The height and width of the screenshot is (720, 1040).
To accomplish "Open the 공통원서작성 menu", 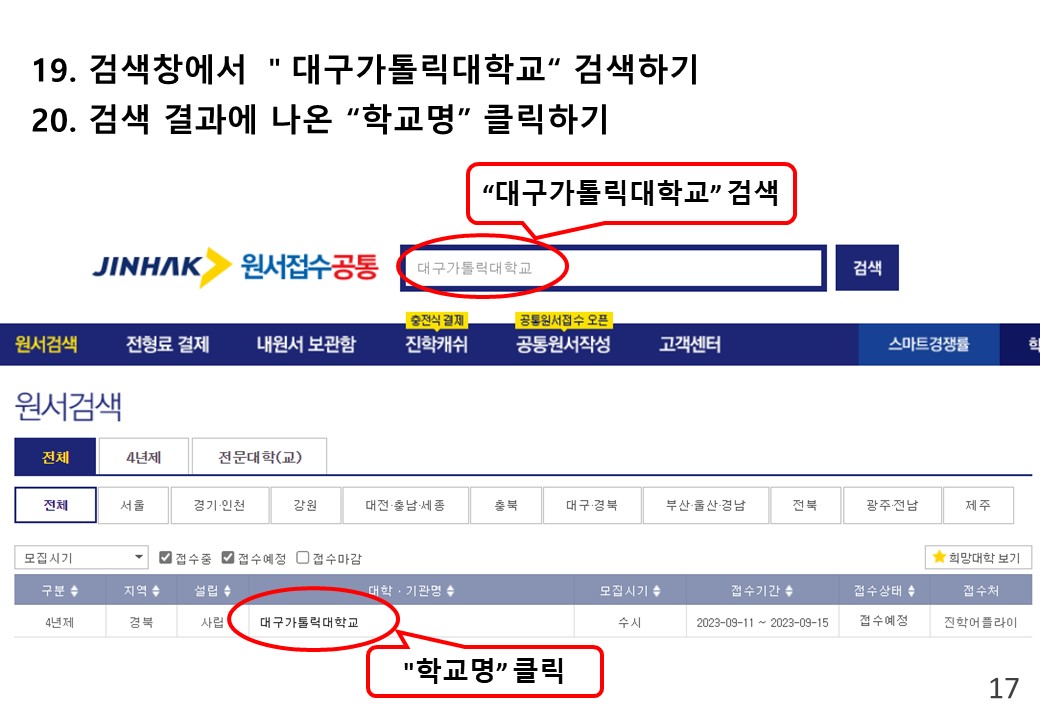I will [563, 344].
